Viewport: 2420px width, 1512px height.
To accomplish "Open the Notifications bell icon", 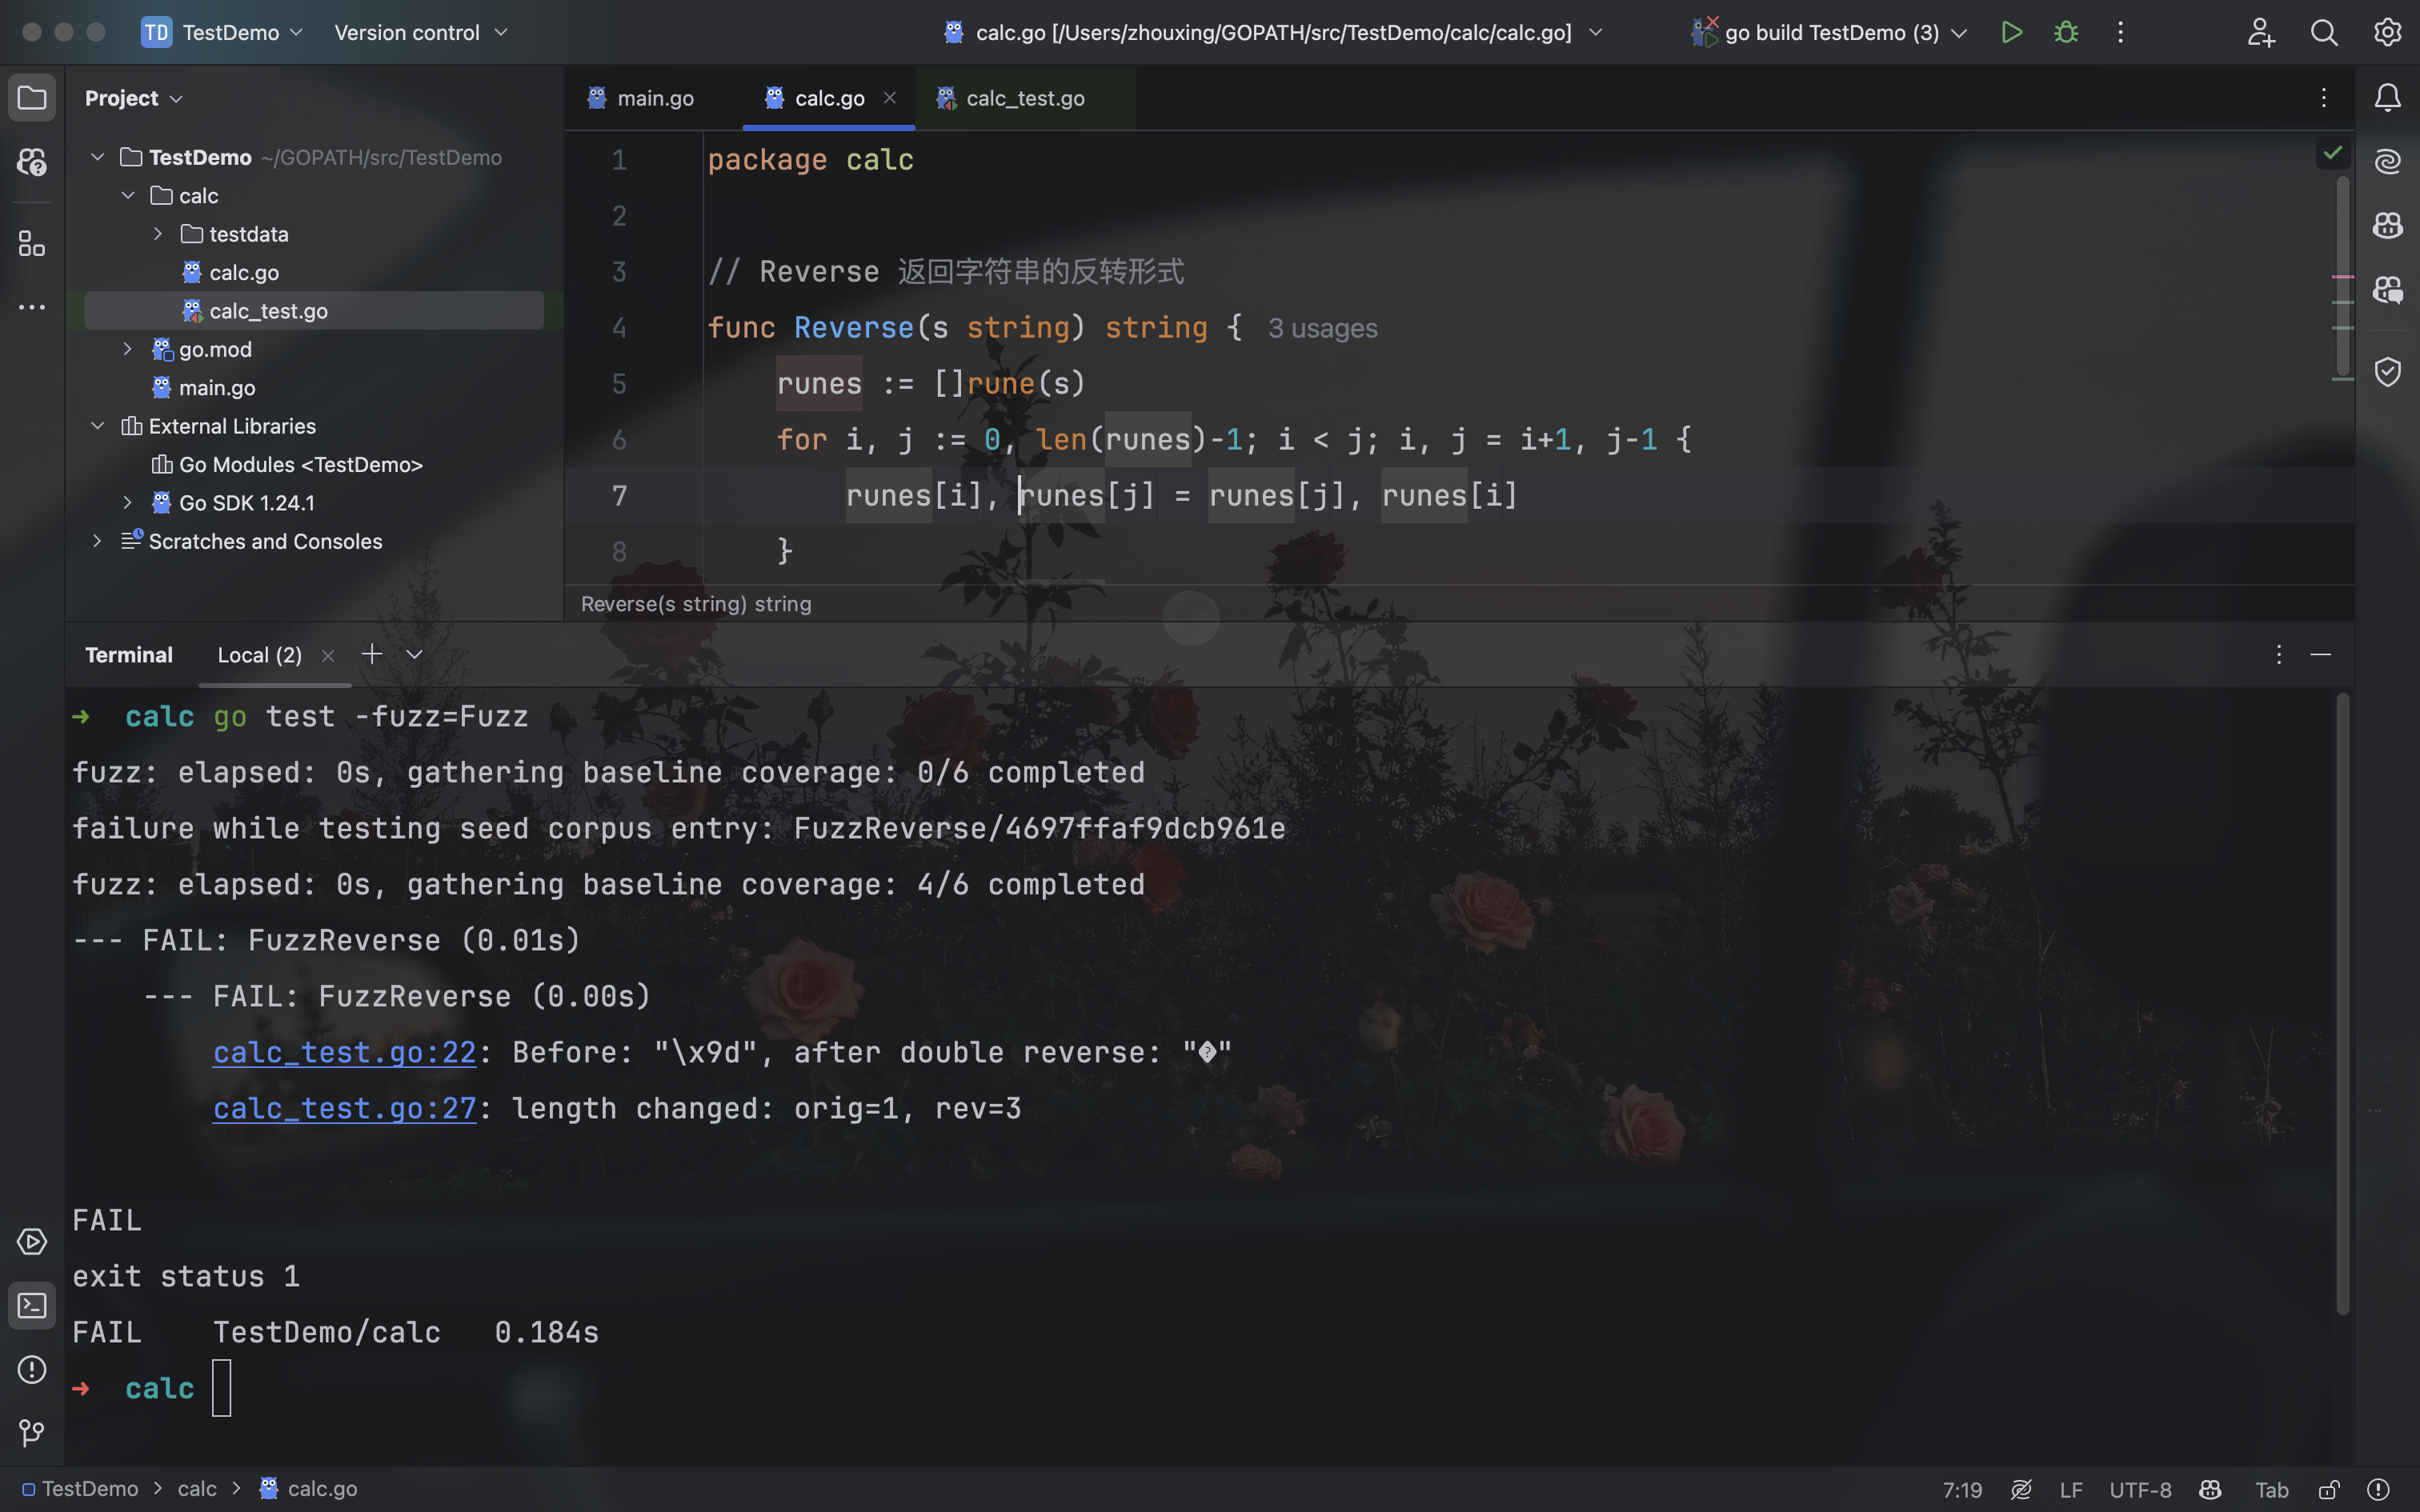I will point(2387,98).
